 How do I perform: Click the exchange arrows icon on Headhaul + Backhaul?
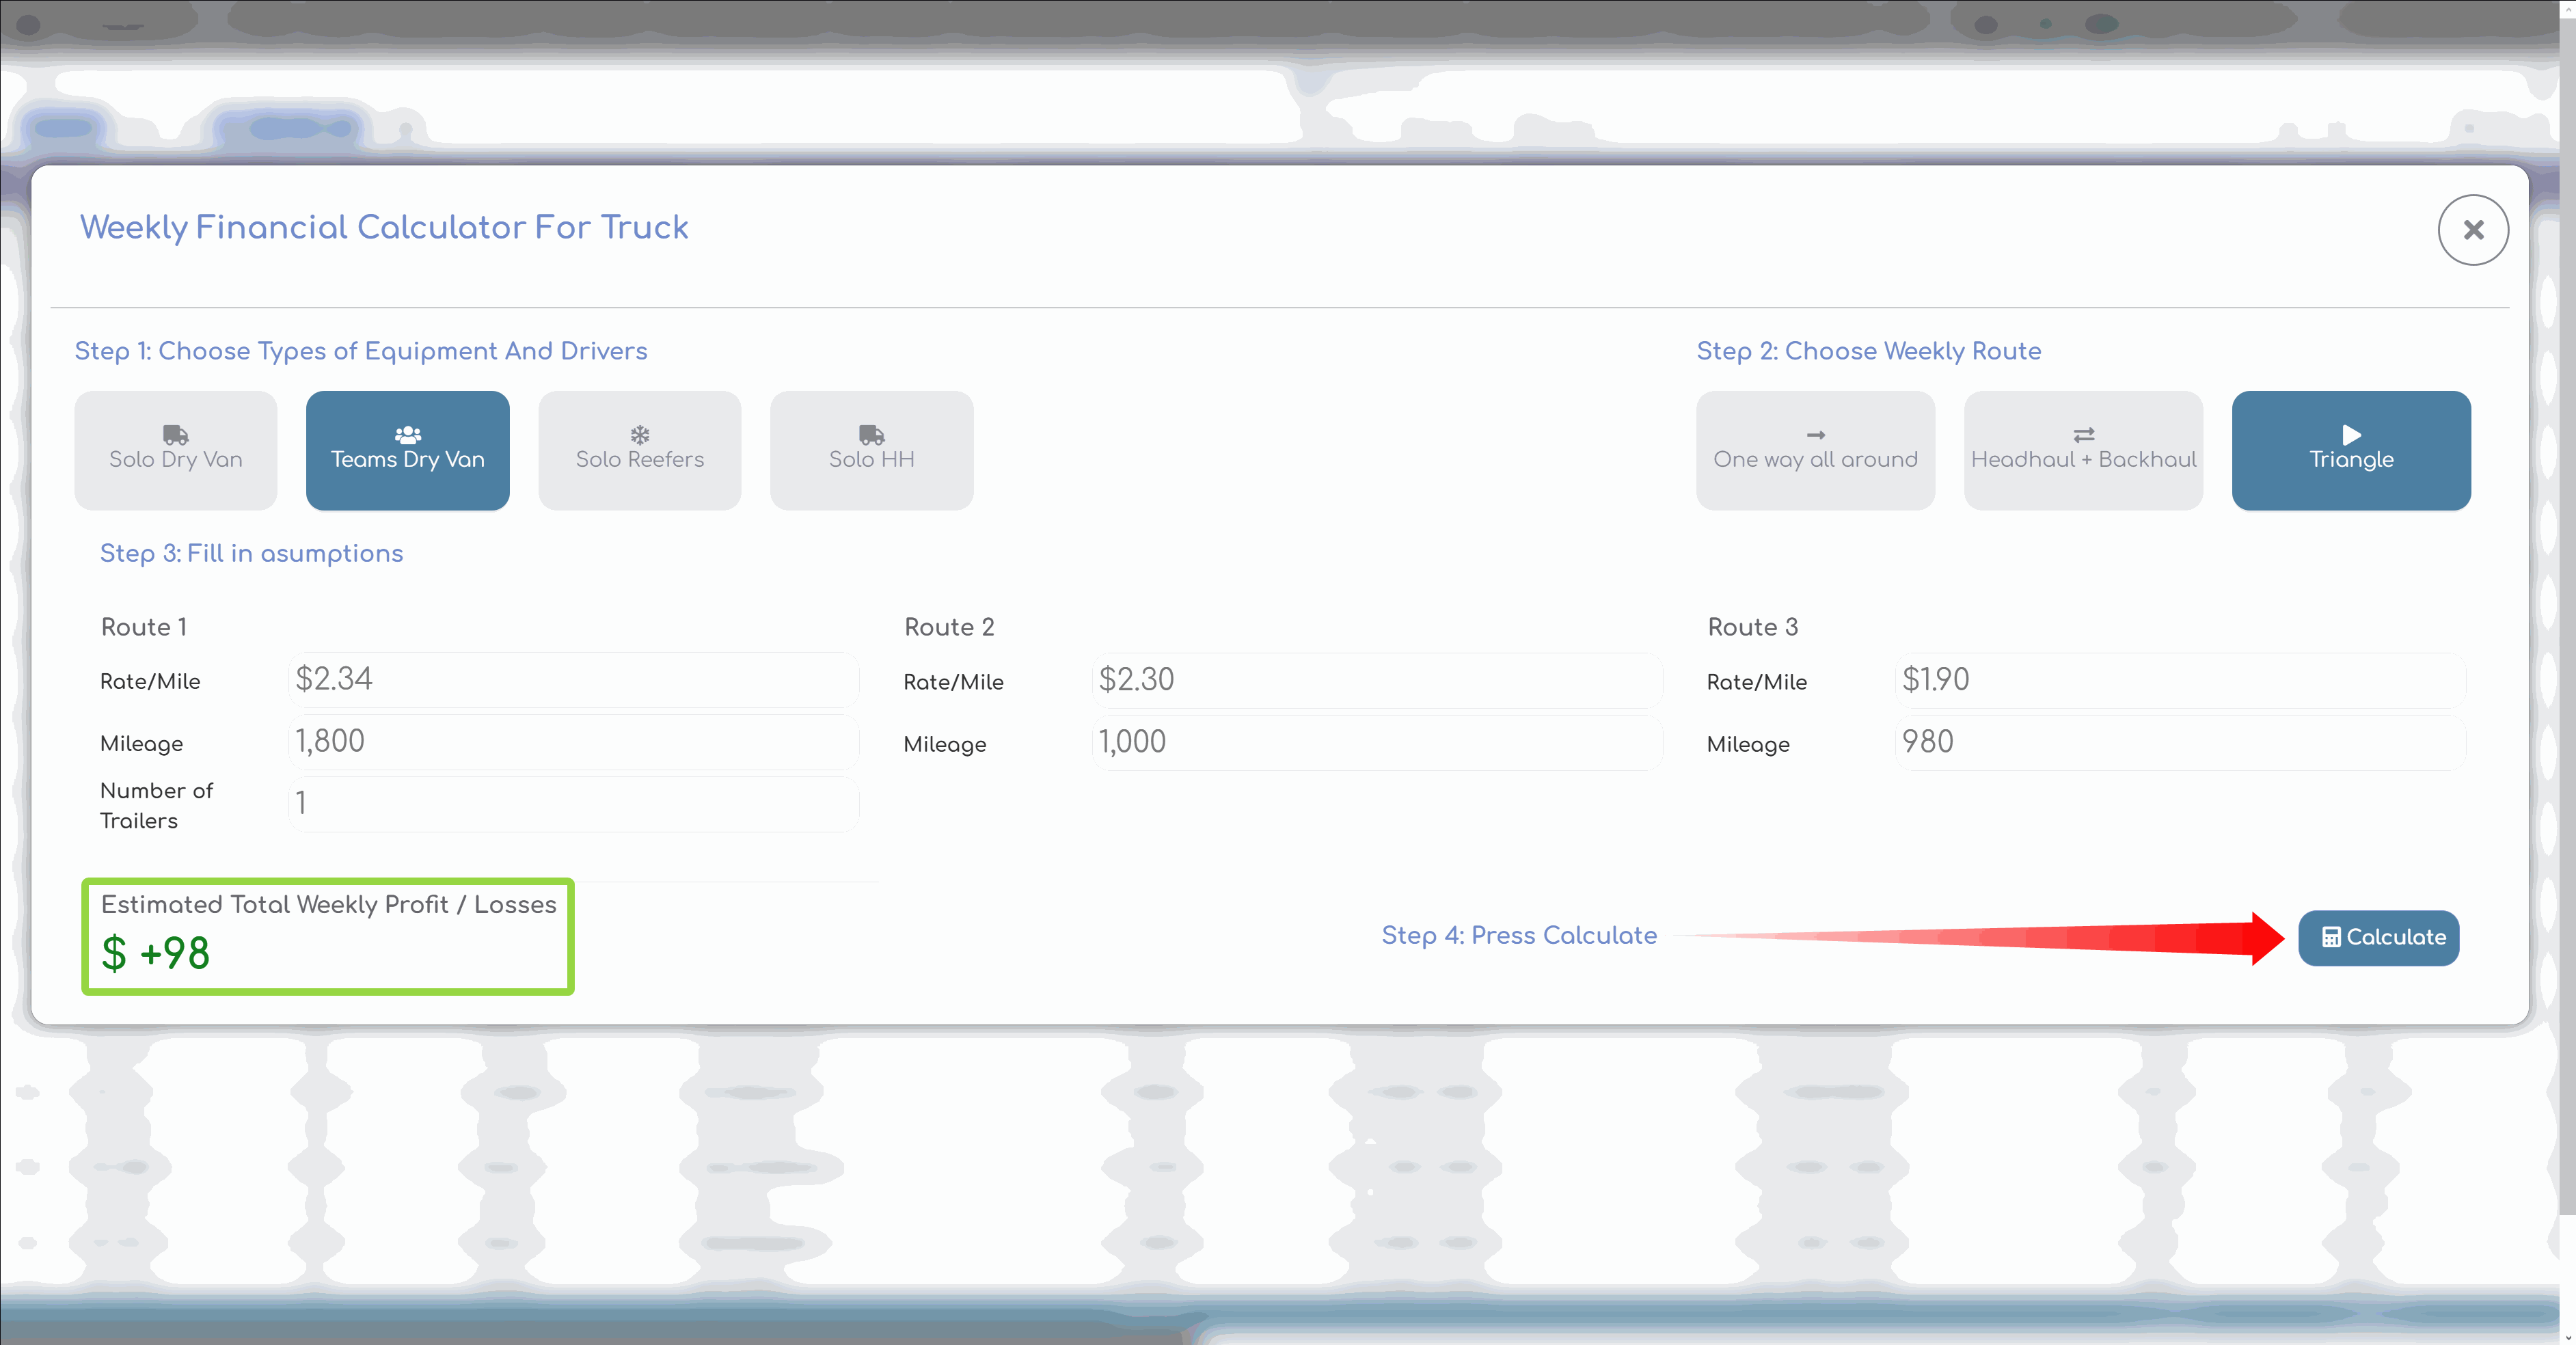(2083, 435)
